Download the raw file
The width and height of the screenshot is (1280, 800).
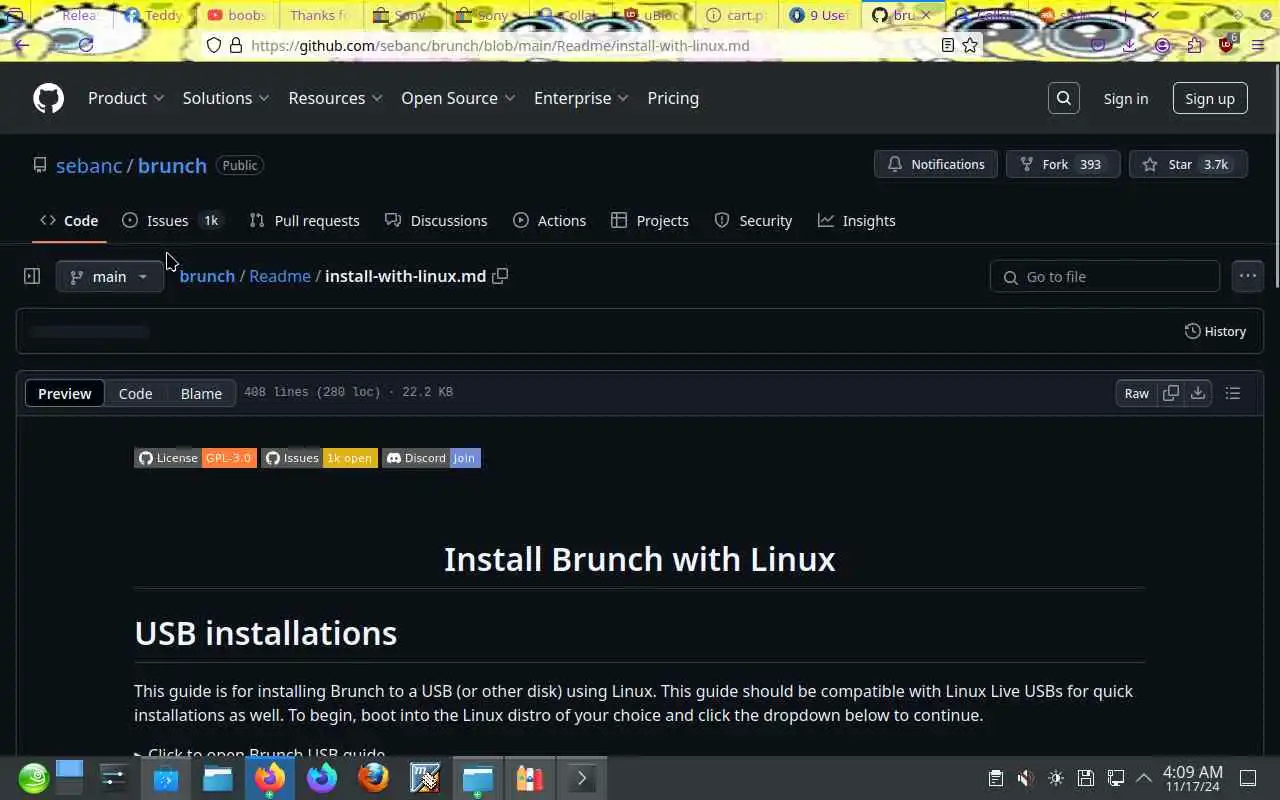coord(1198,393)
